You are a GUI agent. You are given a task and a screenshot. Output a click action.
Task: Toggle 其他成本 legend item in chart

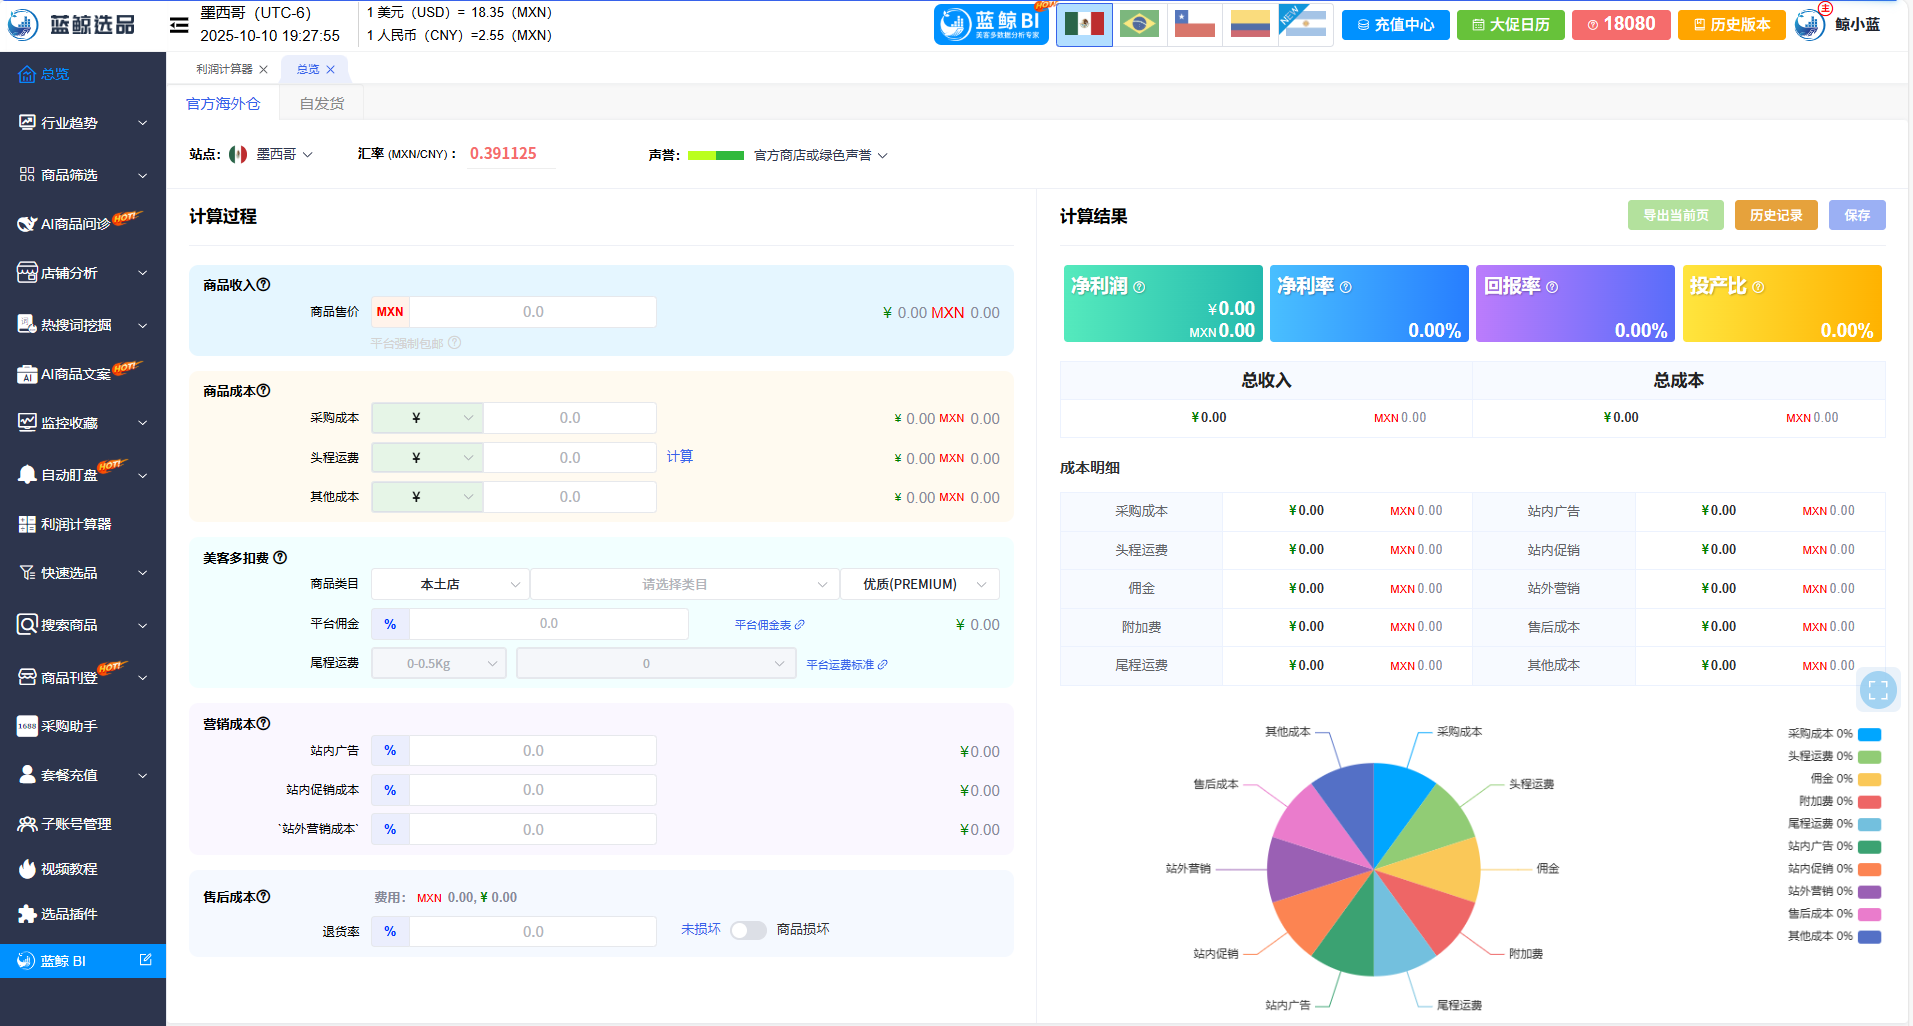click(x=1869, y=937)
